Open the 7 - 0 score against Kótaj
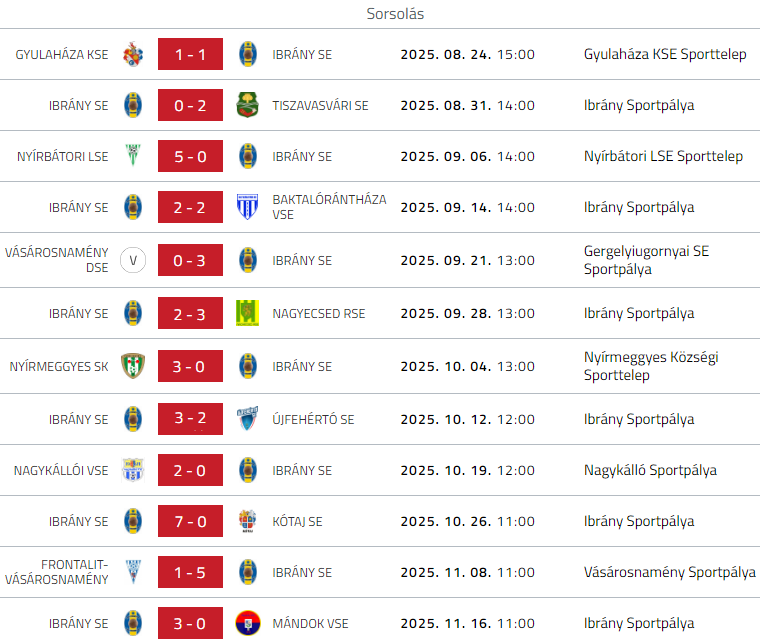Screen dimensions: 760x640 190,521
